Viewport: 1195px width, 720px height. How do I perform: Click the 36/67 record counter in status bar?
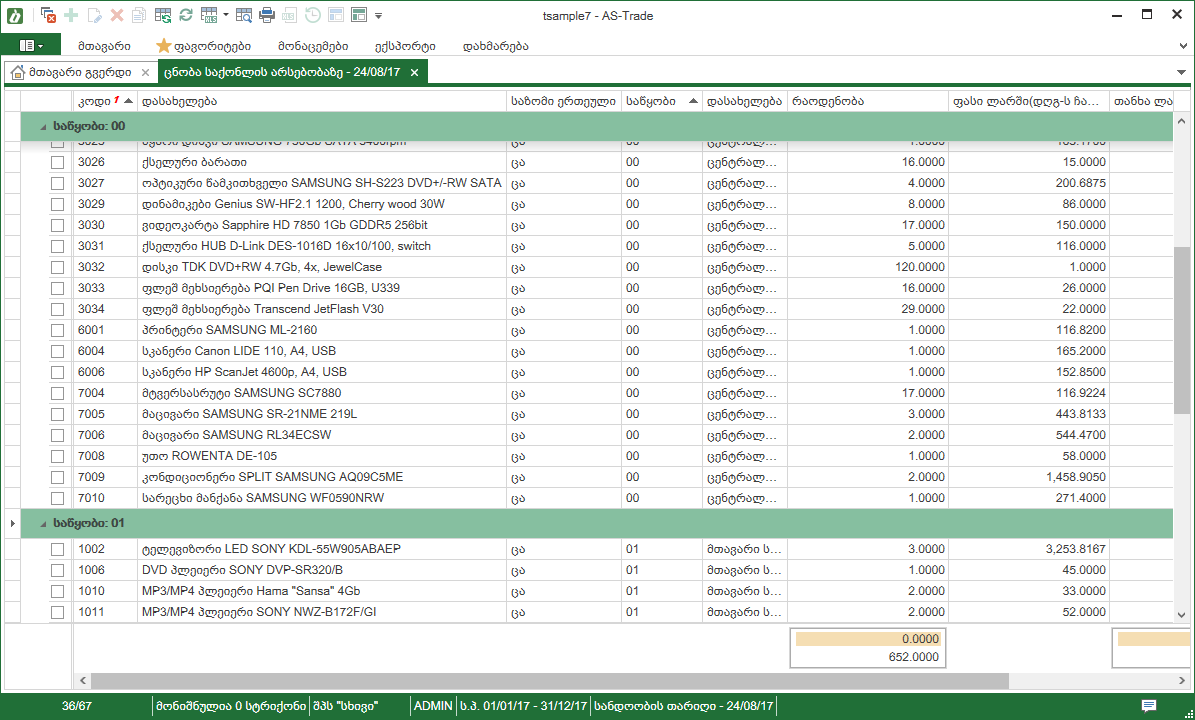click(x=77, y=706)
